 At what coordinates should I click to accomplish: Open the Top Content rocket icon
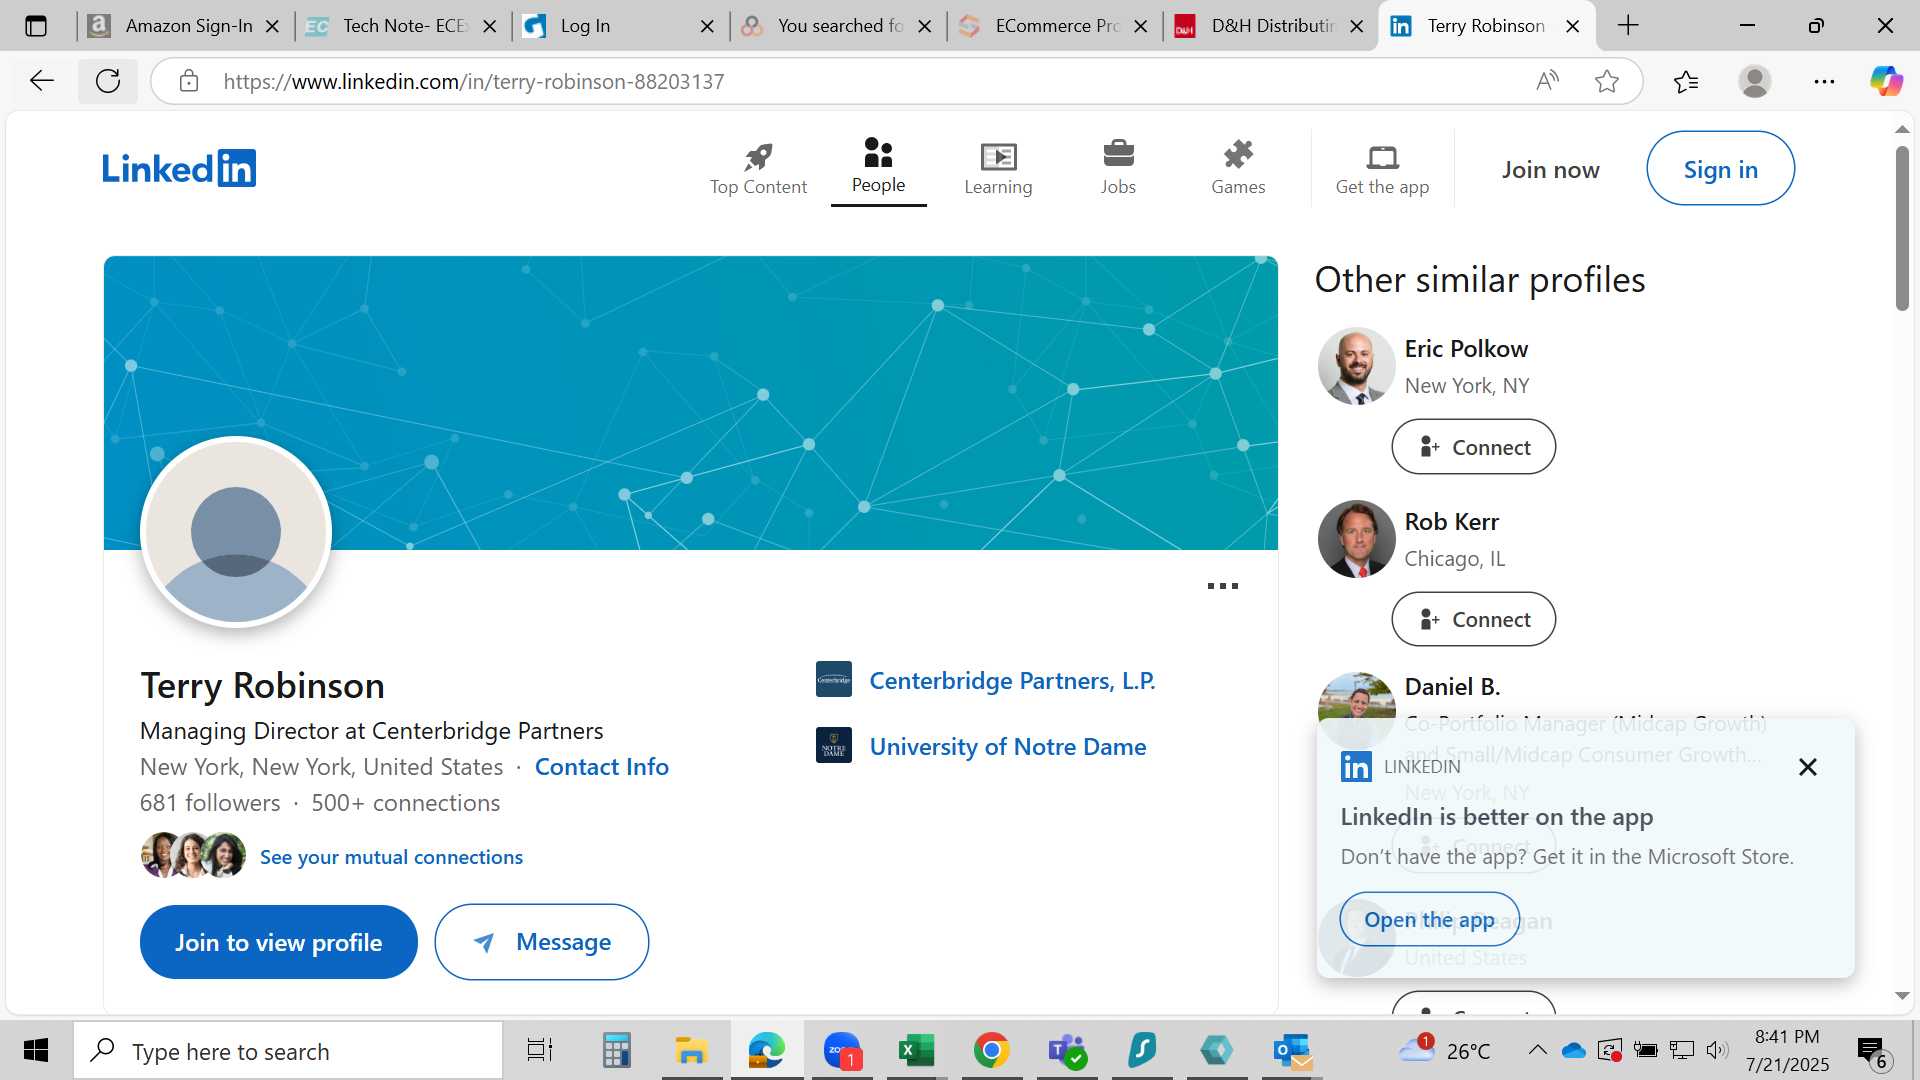click(x=758, y=156)
